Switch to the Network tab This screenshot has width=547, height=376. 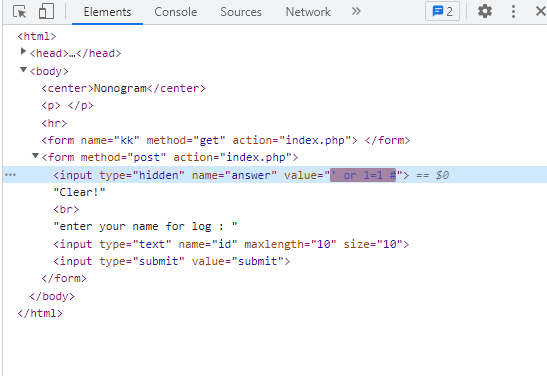pos(308,12)
